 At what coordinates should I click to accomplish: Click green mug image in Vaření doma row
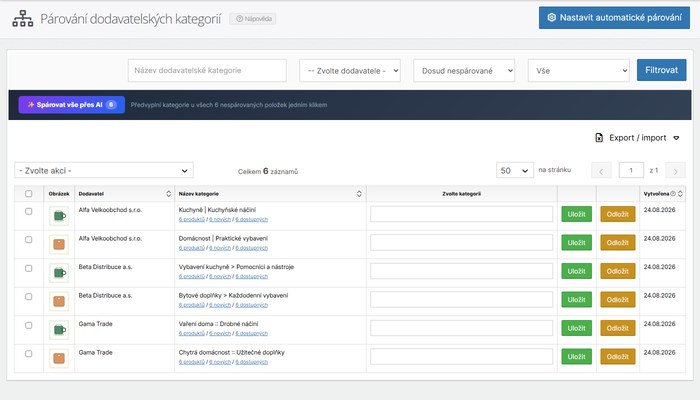point(59,330)
